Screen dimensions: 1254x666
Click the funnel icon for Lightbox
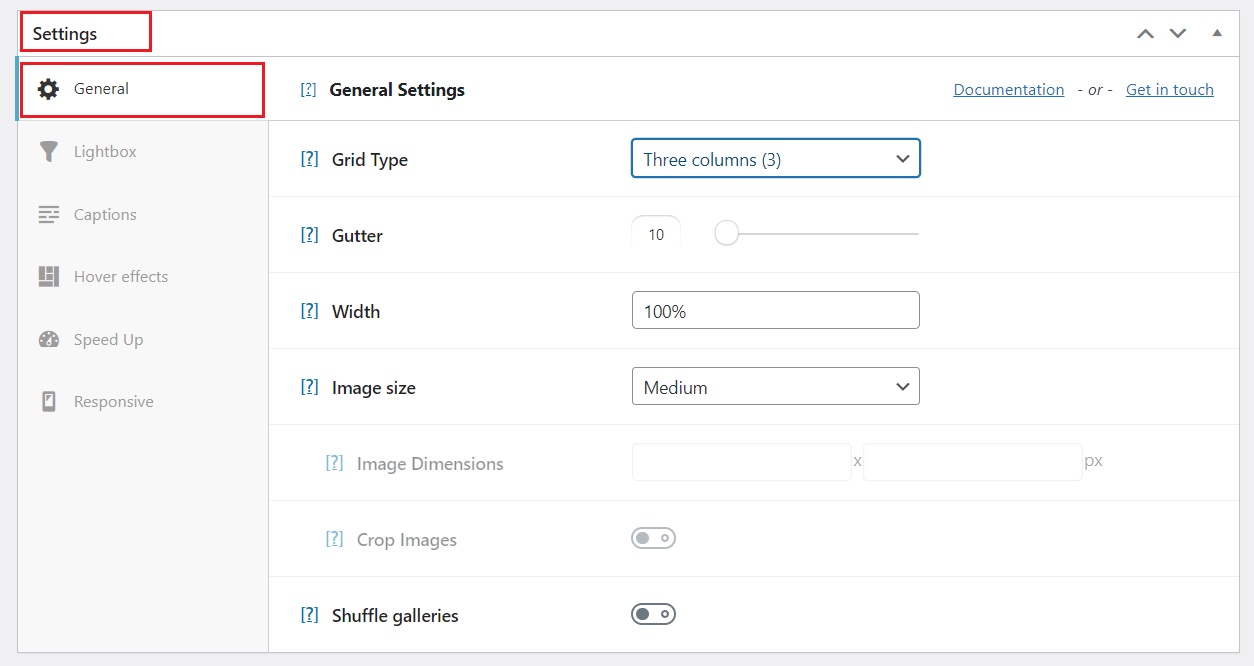click(48, 152)
